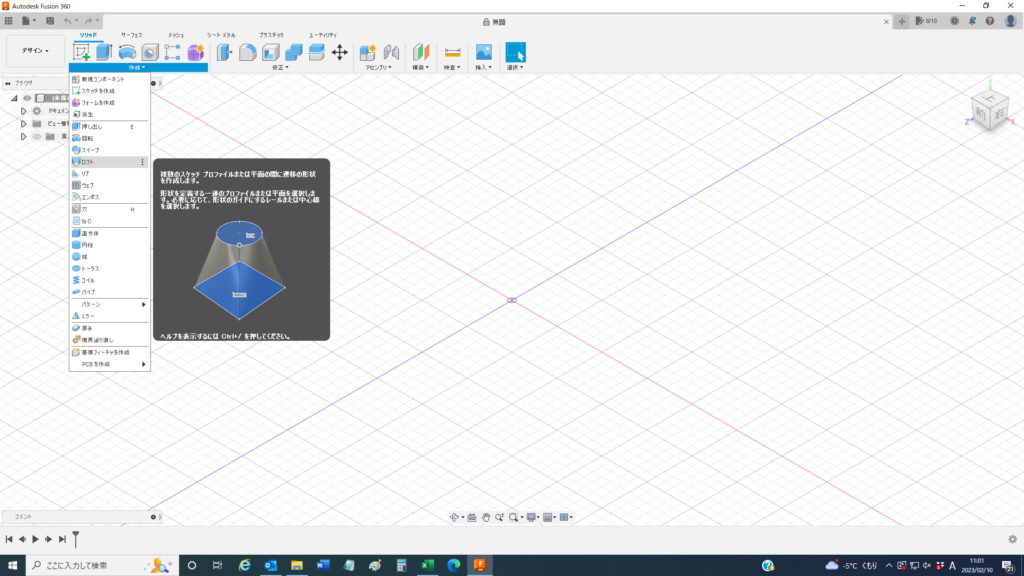Click the Redo arrow

[88, 21]
